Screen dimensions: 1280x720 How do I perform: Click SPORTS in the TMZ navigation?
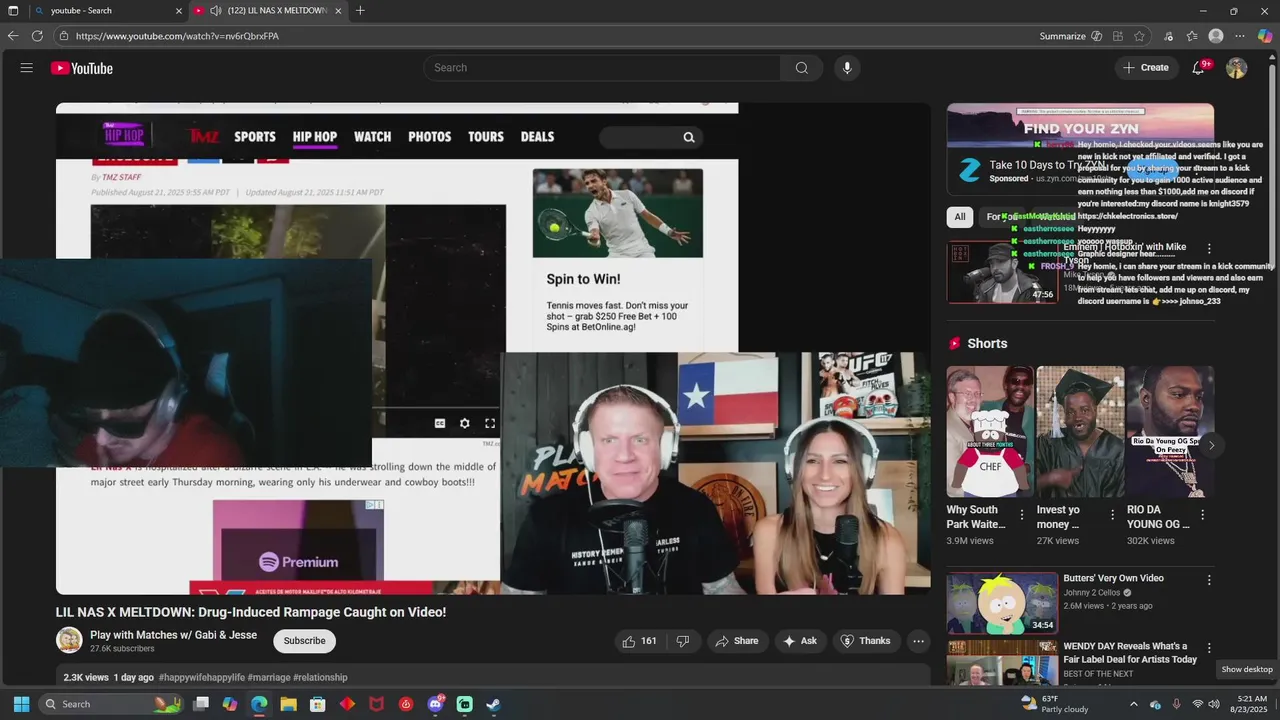click(255, 137)
